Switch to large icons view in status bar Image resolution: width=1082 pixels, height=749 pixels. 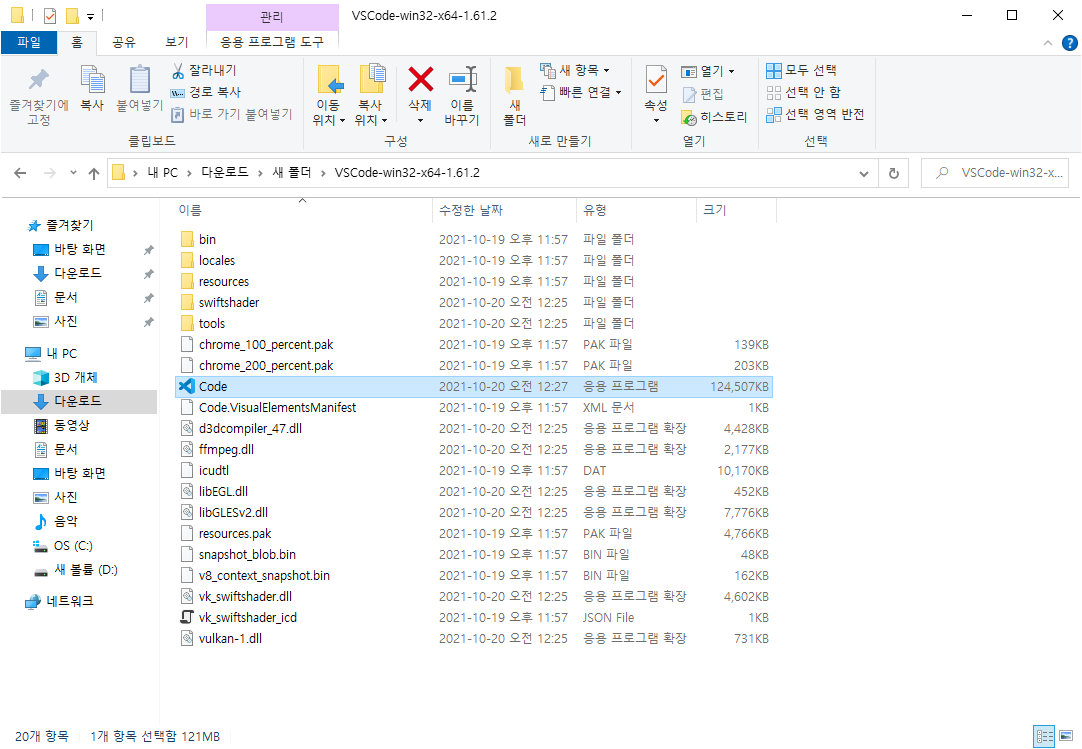click(1066, 735)
